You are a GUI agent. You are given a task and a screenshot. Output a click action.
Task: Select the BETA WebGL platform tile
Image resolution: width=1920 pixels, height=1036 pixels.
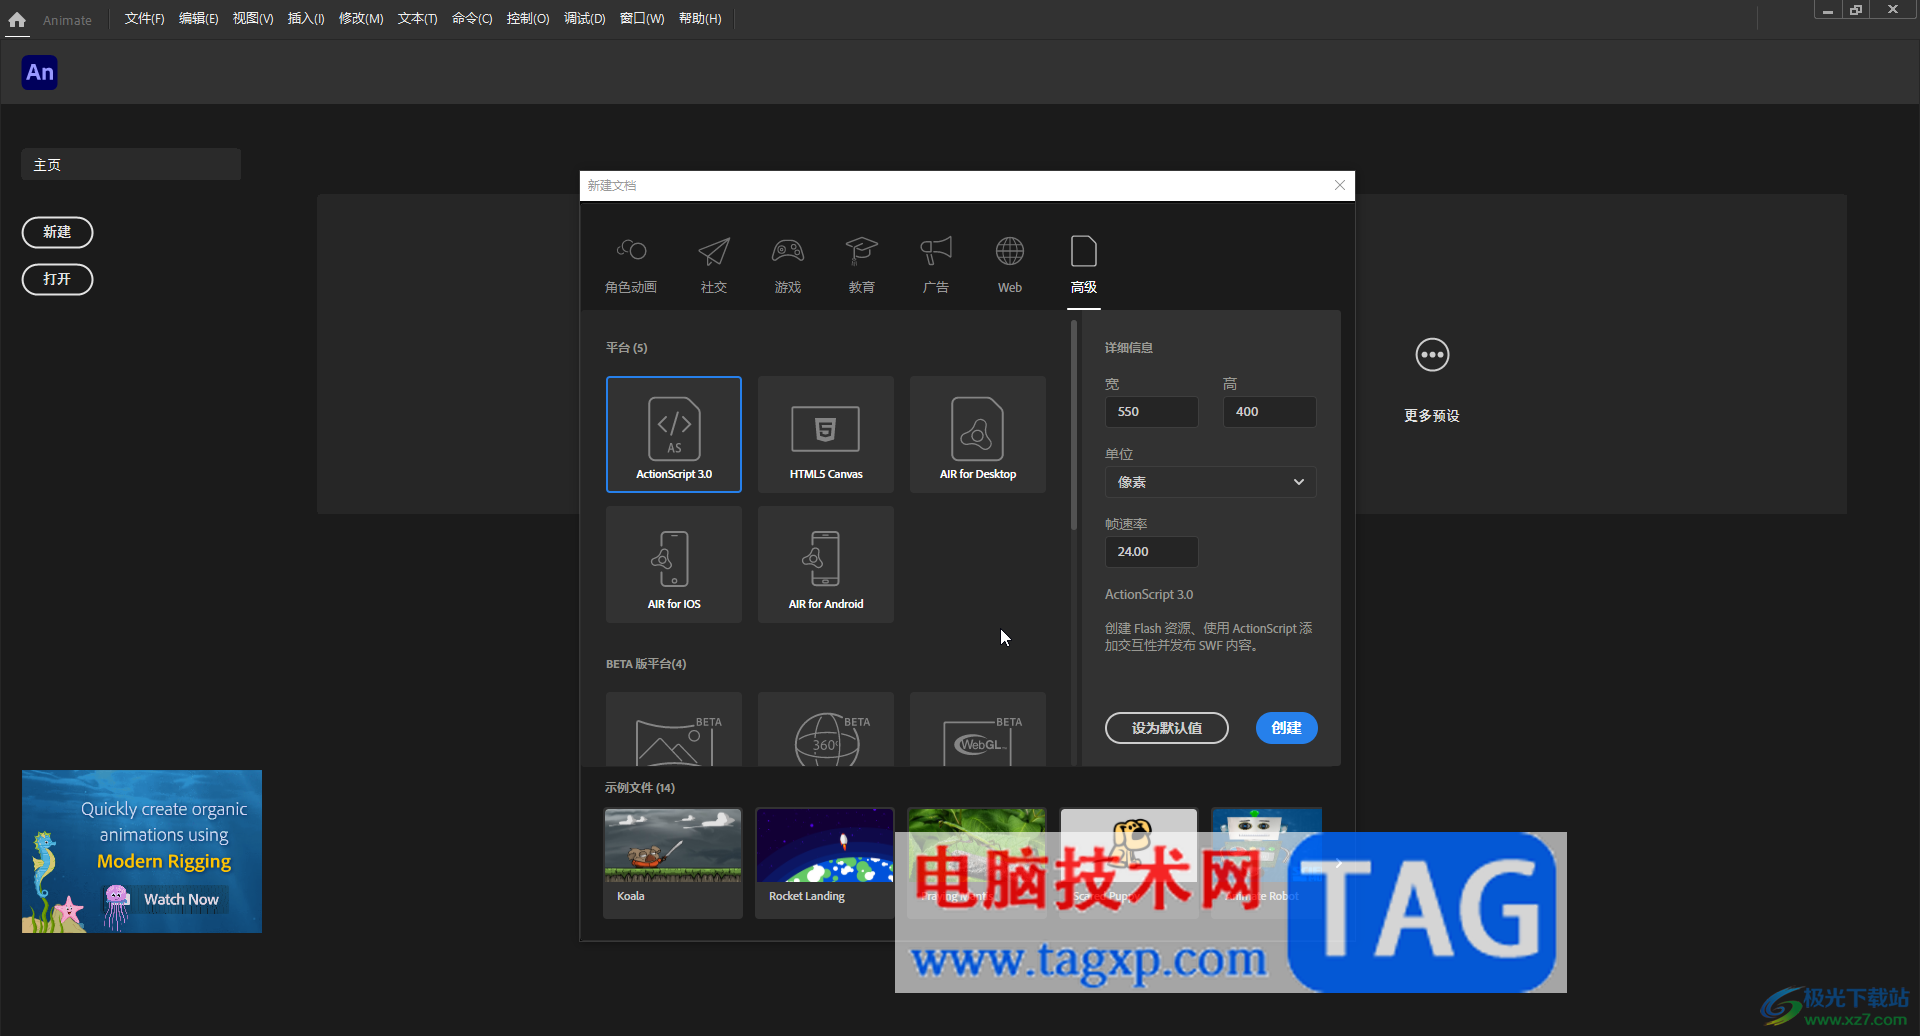tap(978, 730)
